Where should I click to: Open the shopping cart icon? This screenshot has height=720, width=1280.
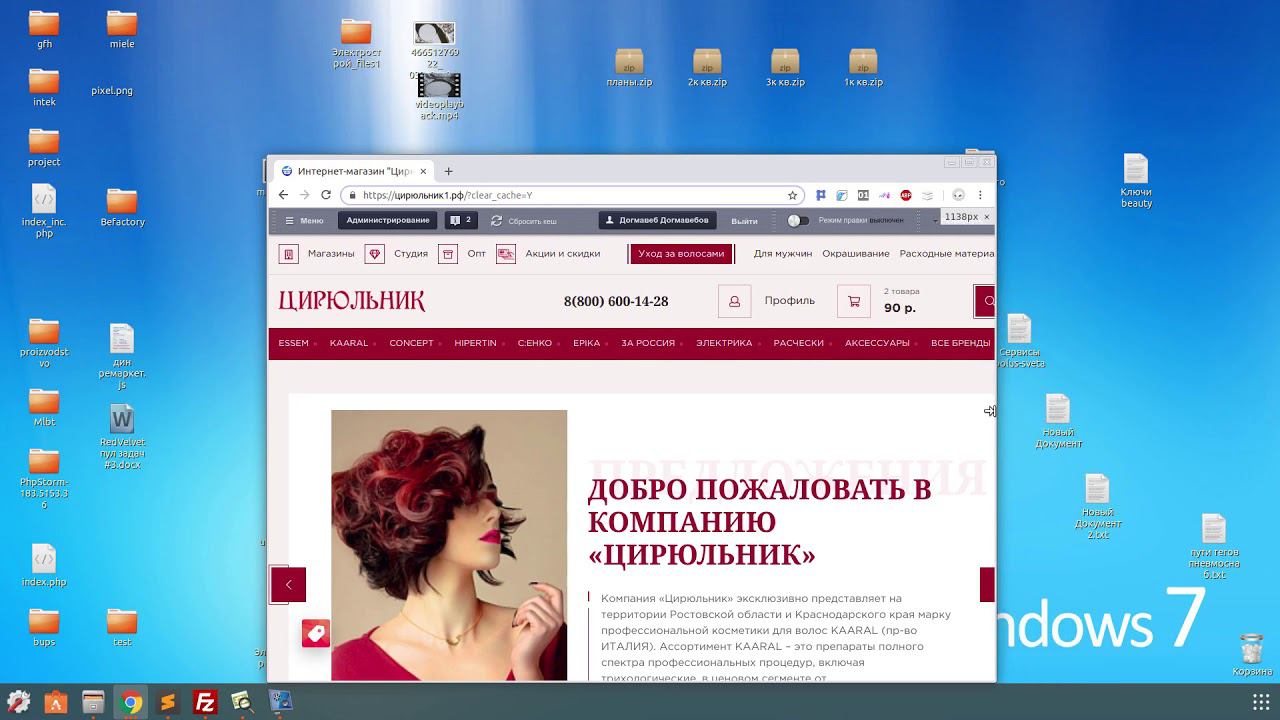coord(854,301)
